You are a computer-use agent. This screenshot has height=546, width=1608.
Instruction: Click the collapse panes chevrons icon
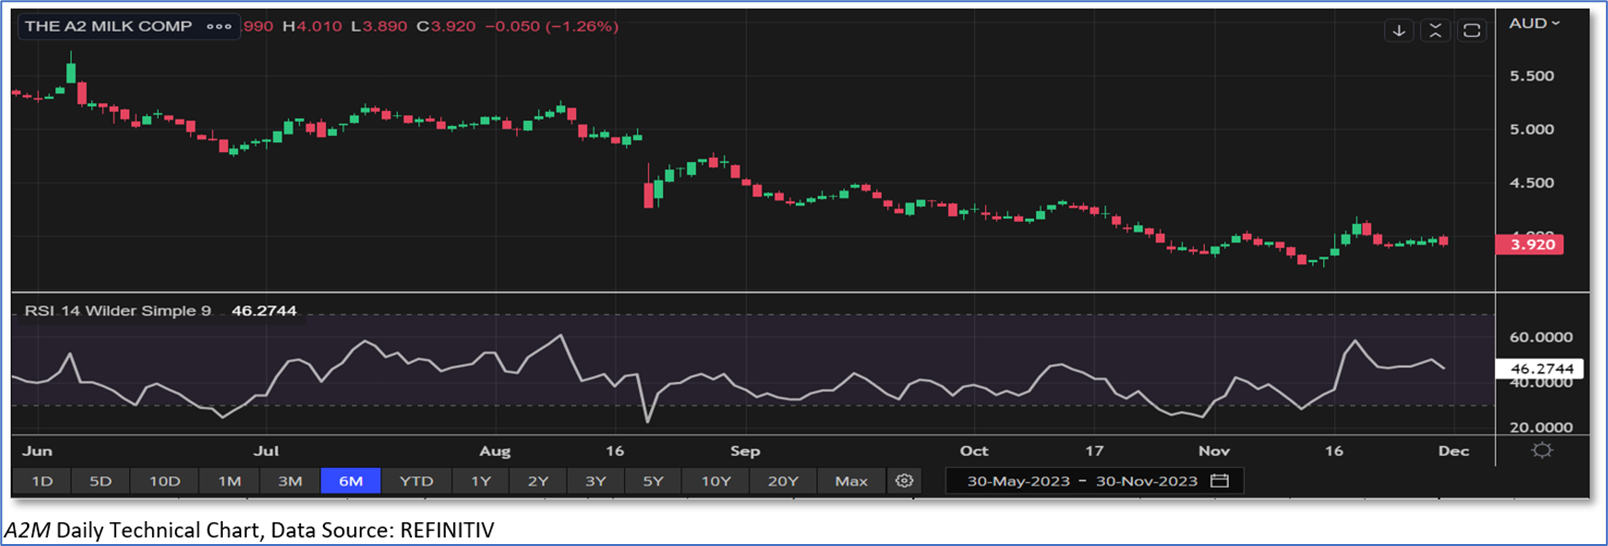1435,31
